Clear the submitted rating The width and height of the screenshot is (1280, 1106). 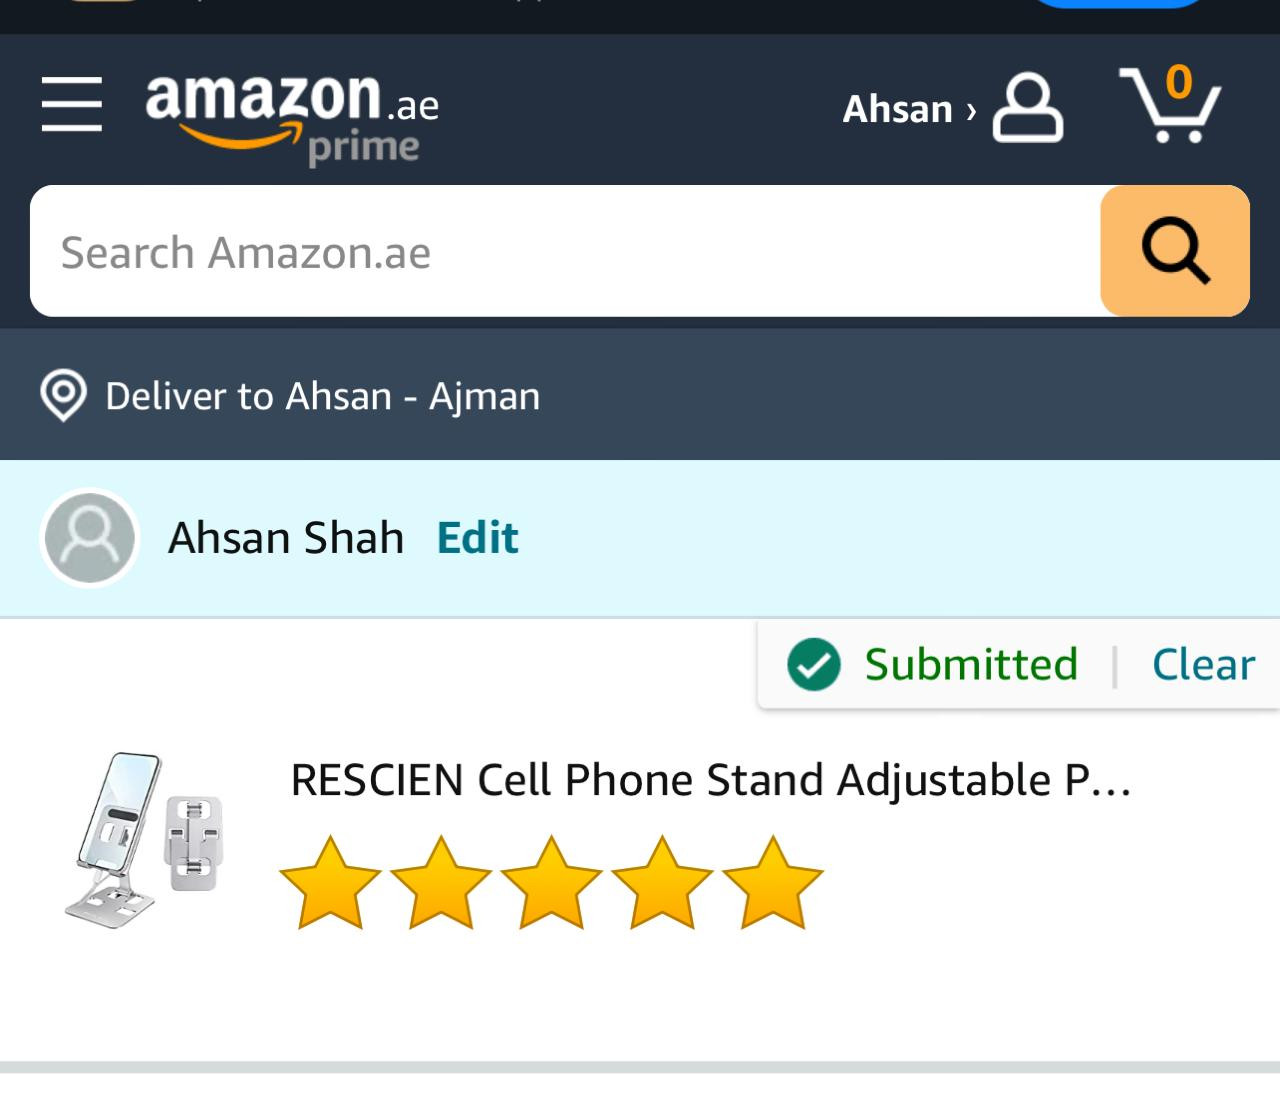pyautogui.click(x=1203, y=665)
